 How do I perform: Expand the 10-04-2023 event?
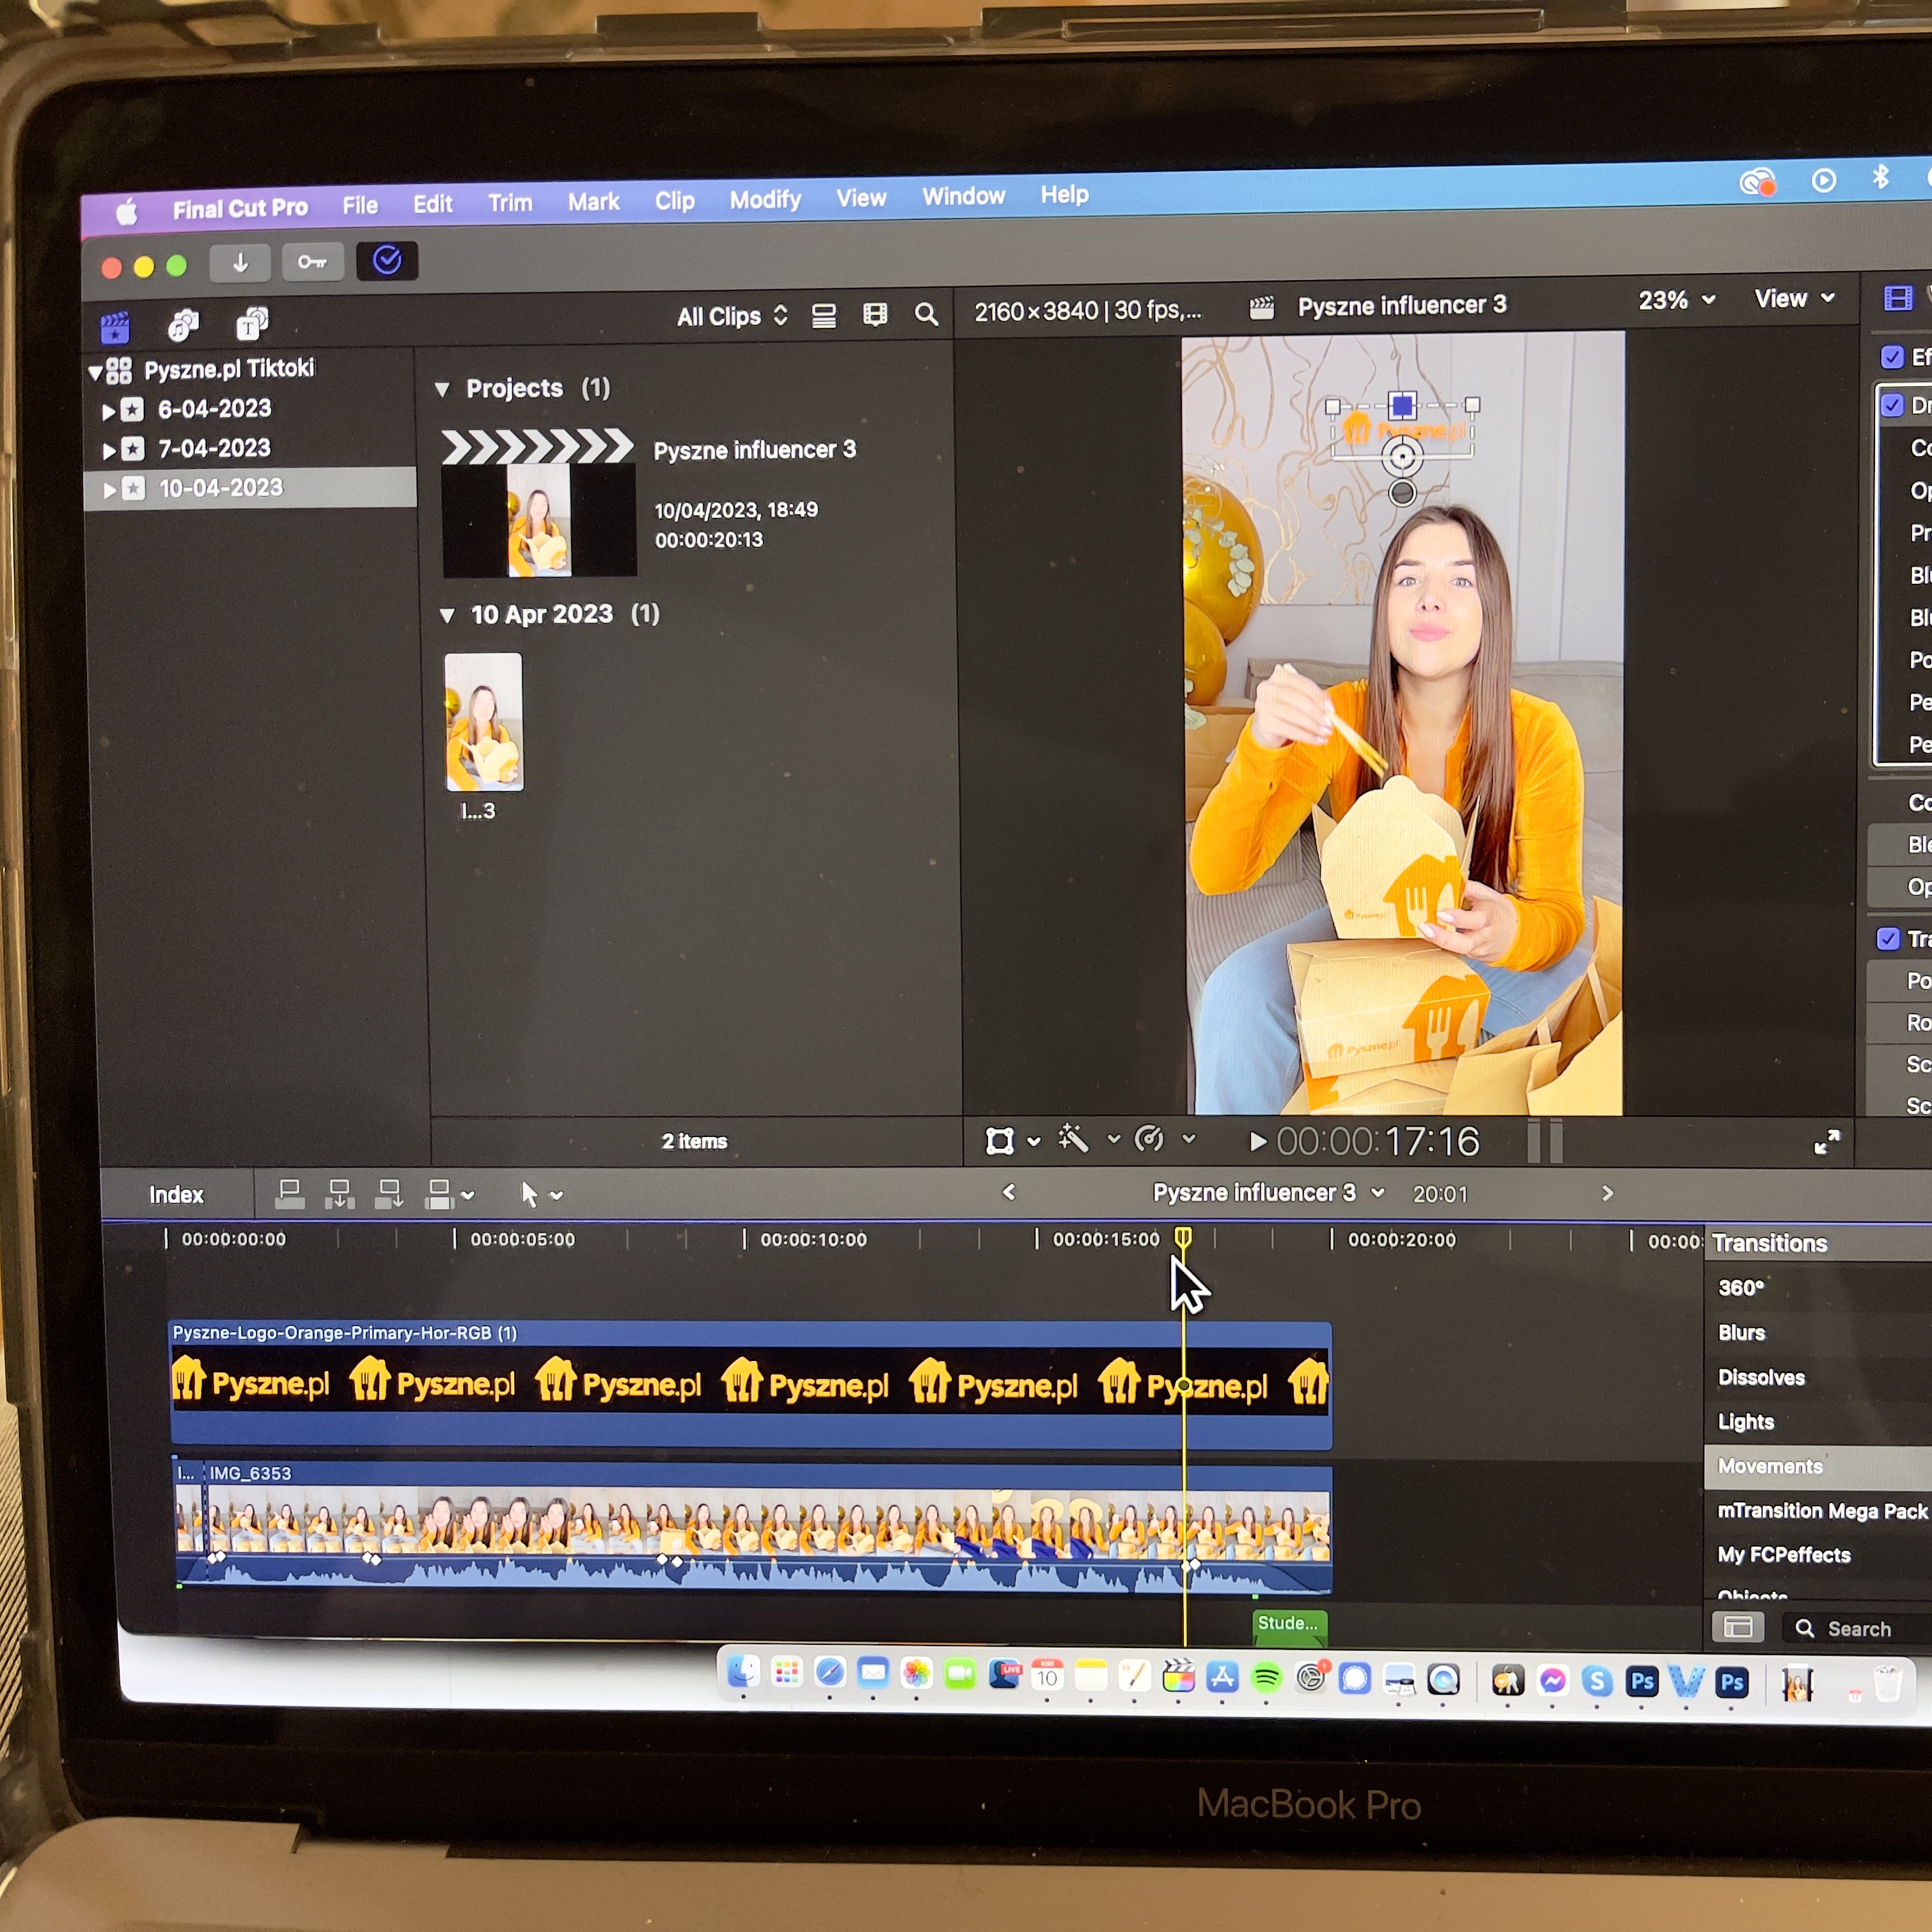pos(109,490)
